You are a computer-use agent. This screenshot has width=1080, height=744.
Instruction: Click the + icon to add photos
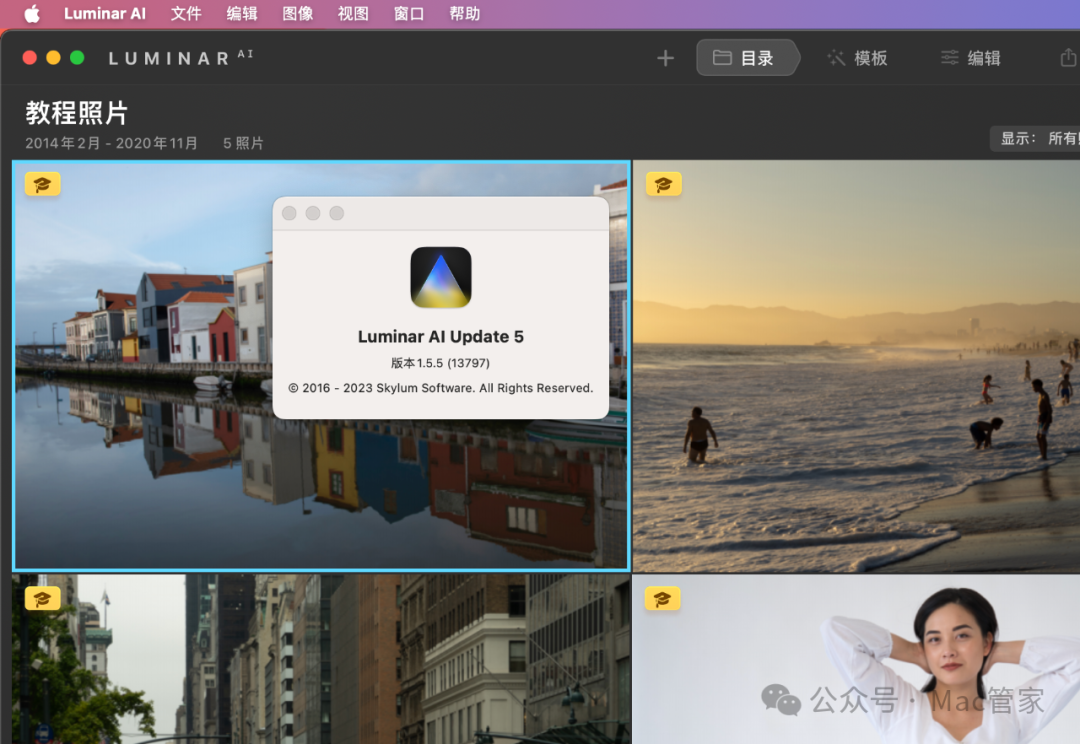click(x=664, y=57)
